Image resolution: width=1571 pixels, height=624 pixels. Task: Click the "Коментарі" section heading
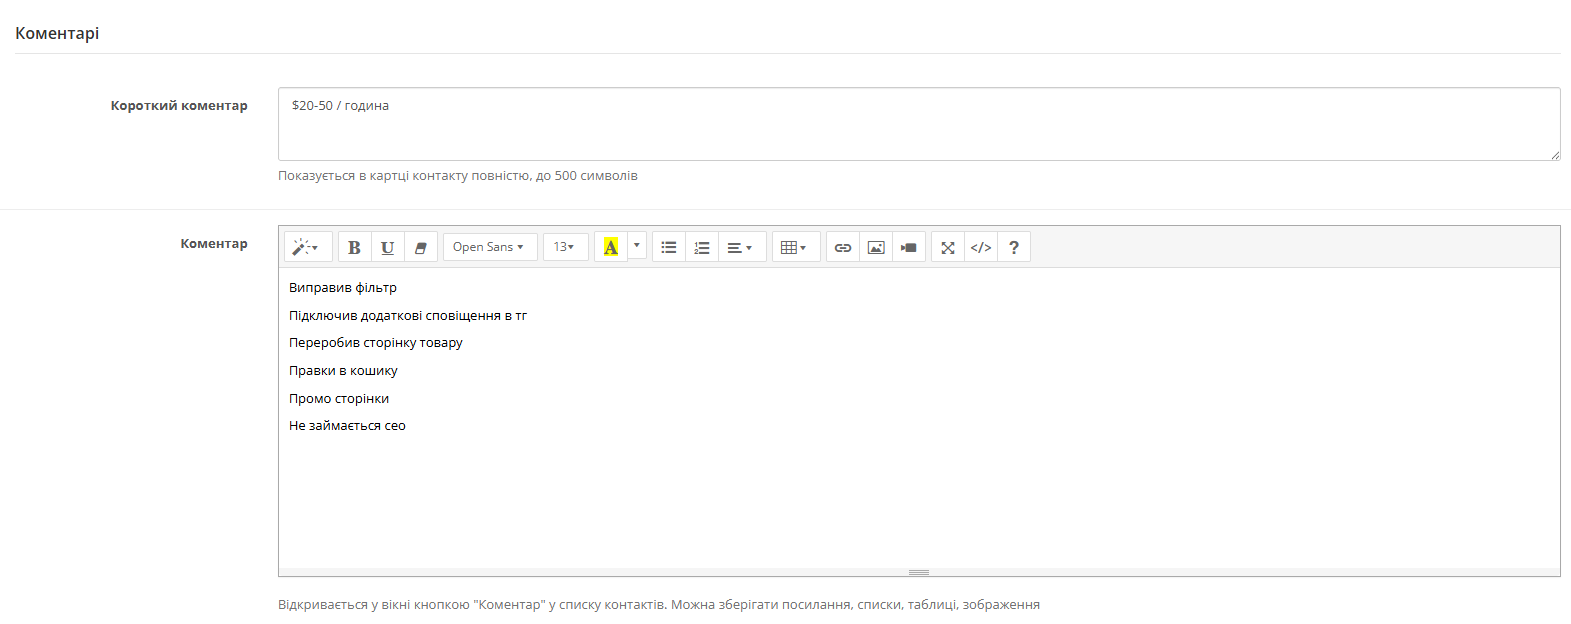(57, 33)
